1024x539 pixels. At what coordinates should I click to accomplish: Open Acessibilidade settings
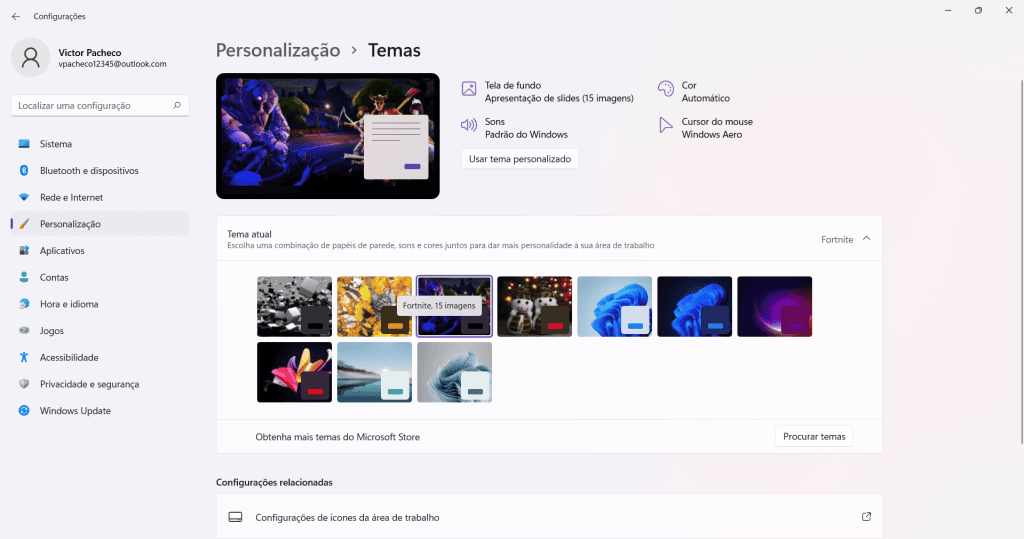coord(100,357)
